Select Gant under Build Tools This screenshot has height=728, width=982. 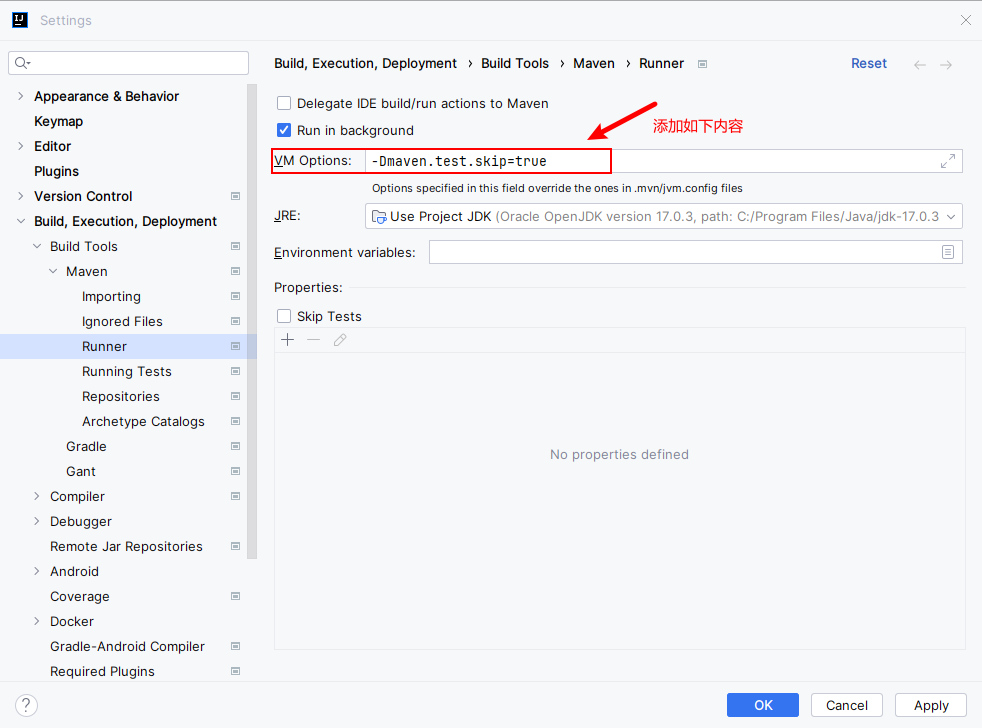pyautogui.click(x=81, y=471)
